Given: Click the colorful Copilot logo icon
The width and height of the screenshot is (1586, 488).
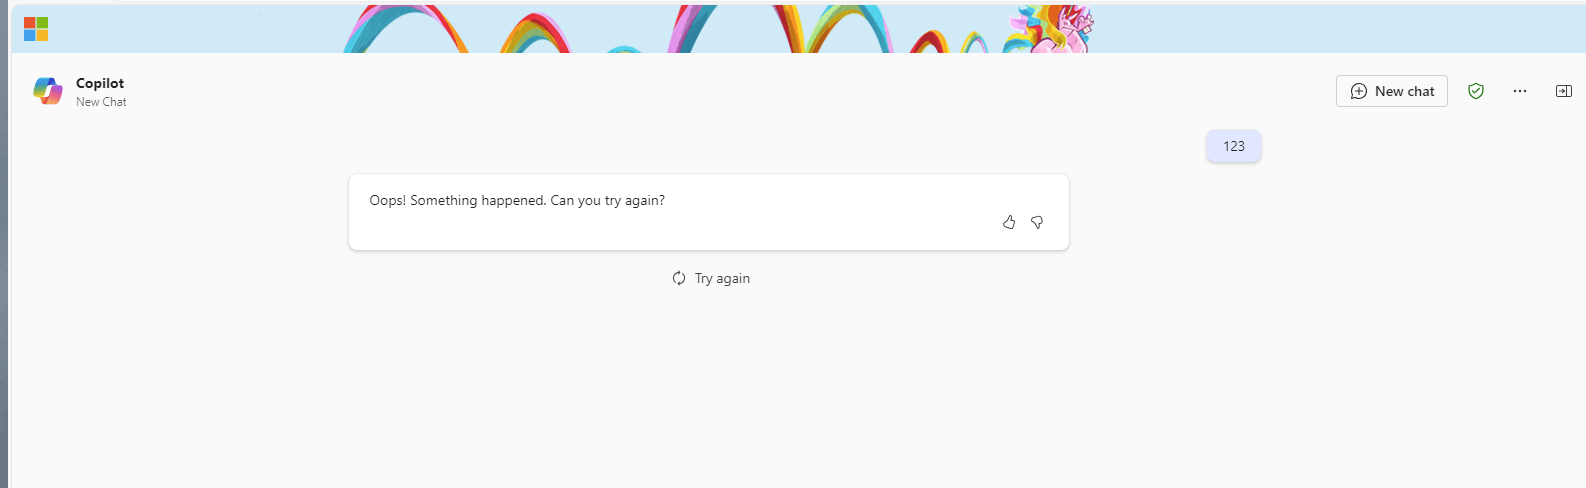Looking at the screenshot, I should click(48, 91).
